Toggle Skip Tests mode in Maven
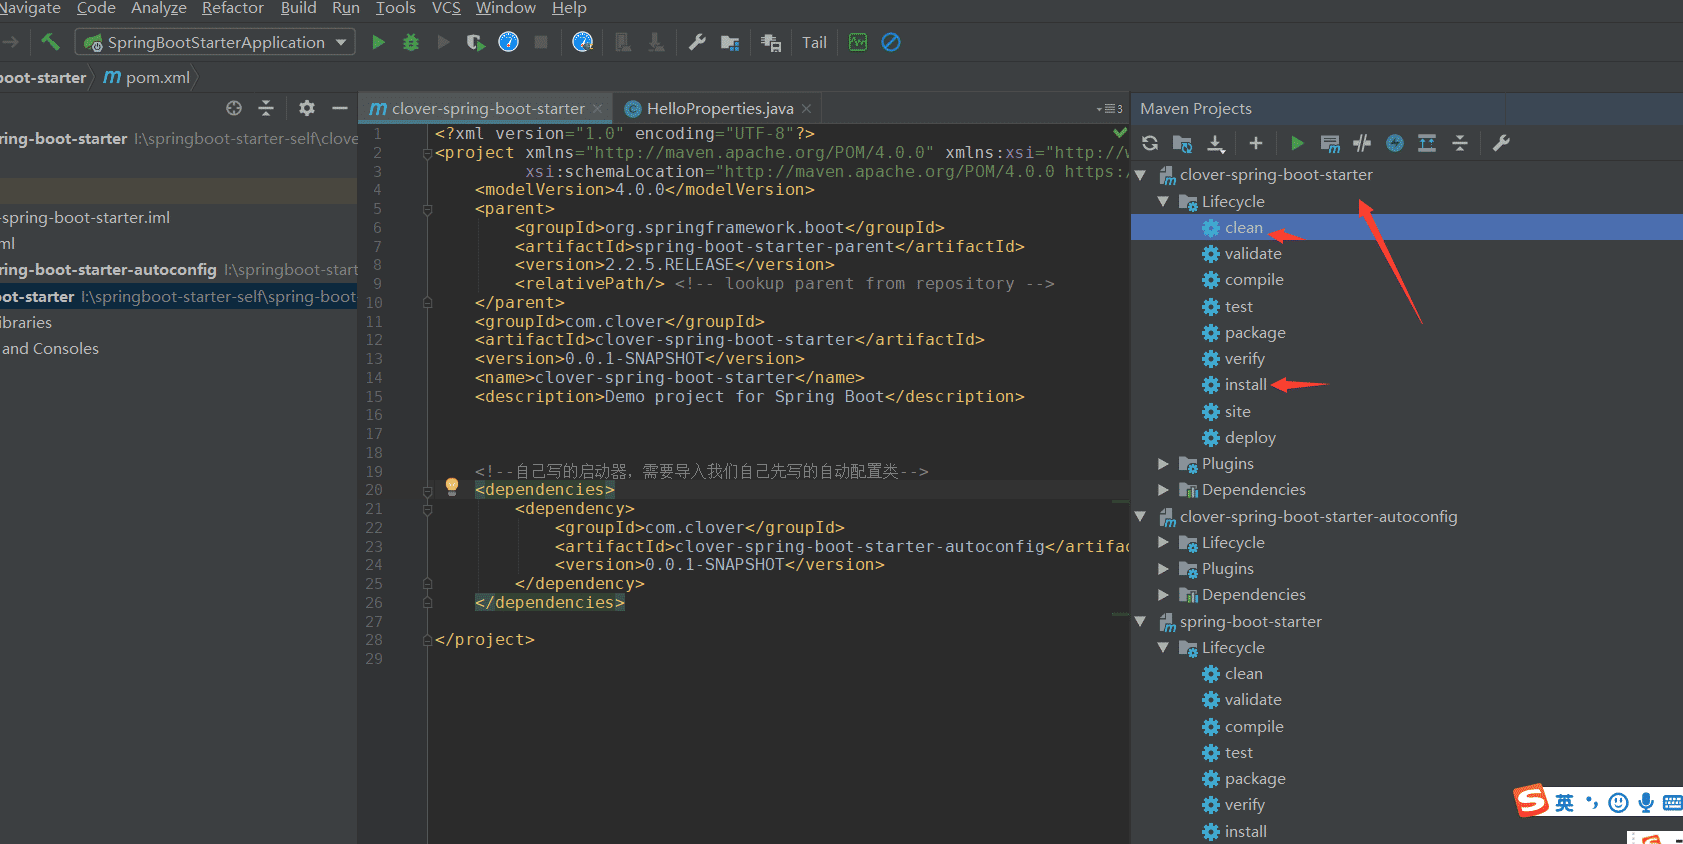The height and width of the screenshot is (844, 1683). [x=1395, y=143]
